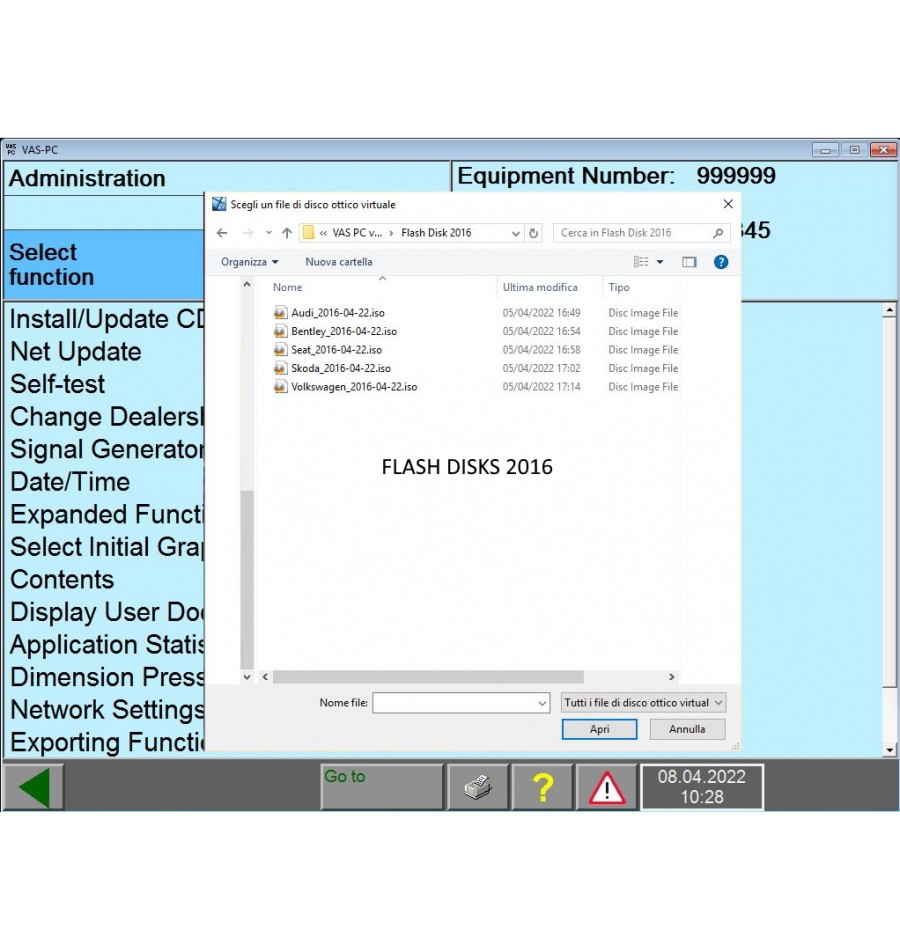Open the Organizza dropdown menu
900x950 pixels.
250,262
